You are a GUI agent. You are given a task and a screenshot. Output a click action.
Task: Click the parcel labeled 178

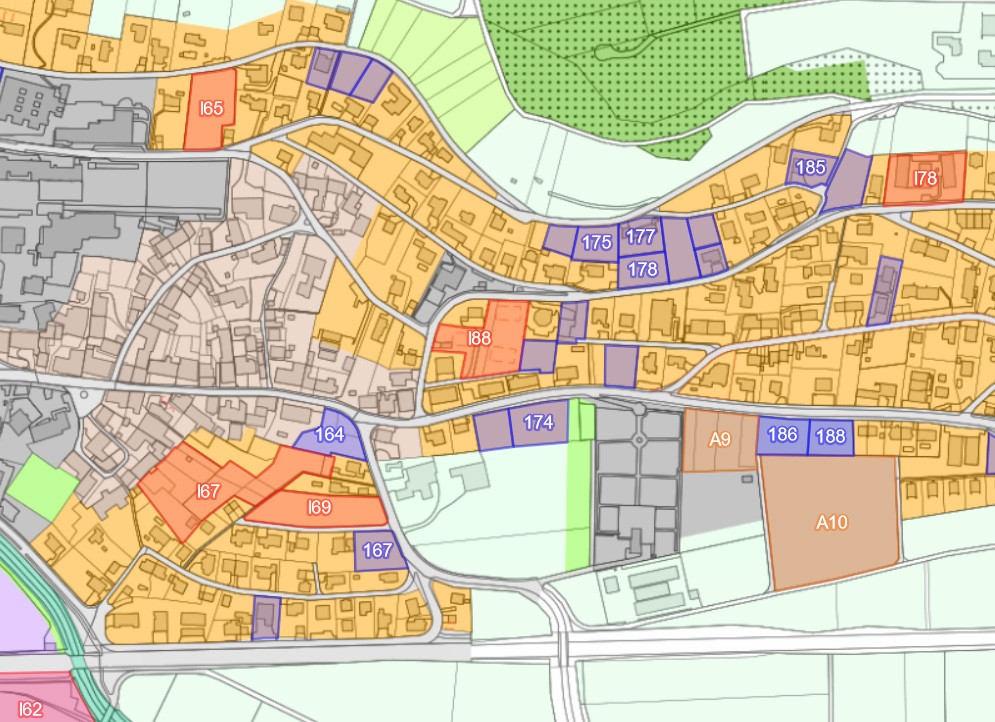(x=641, y=268)
